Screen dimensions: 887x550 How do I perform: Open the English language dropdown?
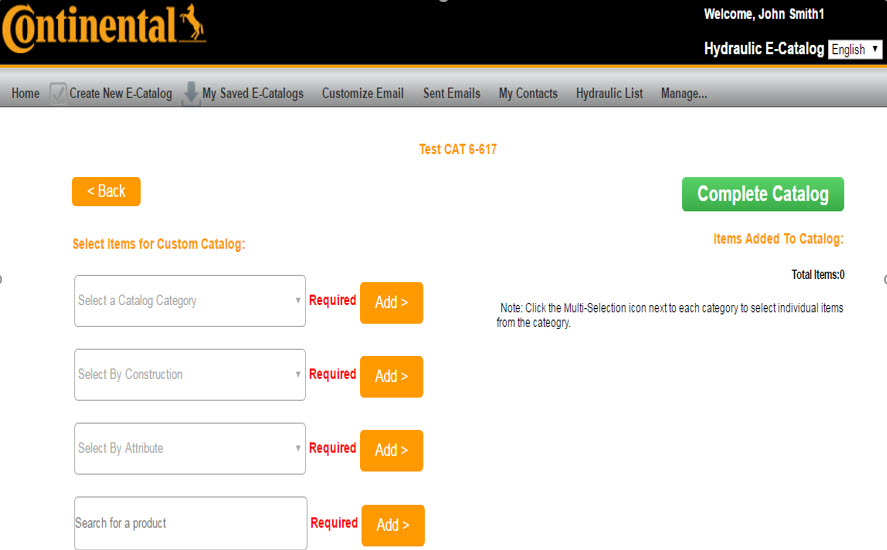point(855,49)
